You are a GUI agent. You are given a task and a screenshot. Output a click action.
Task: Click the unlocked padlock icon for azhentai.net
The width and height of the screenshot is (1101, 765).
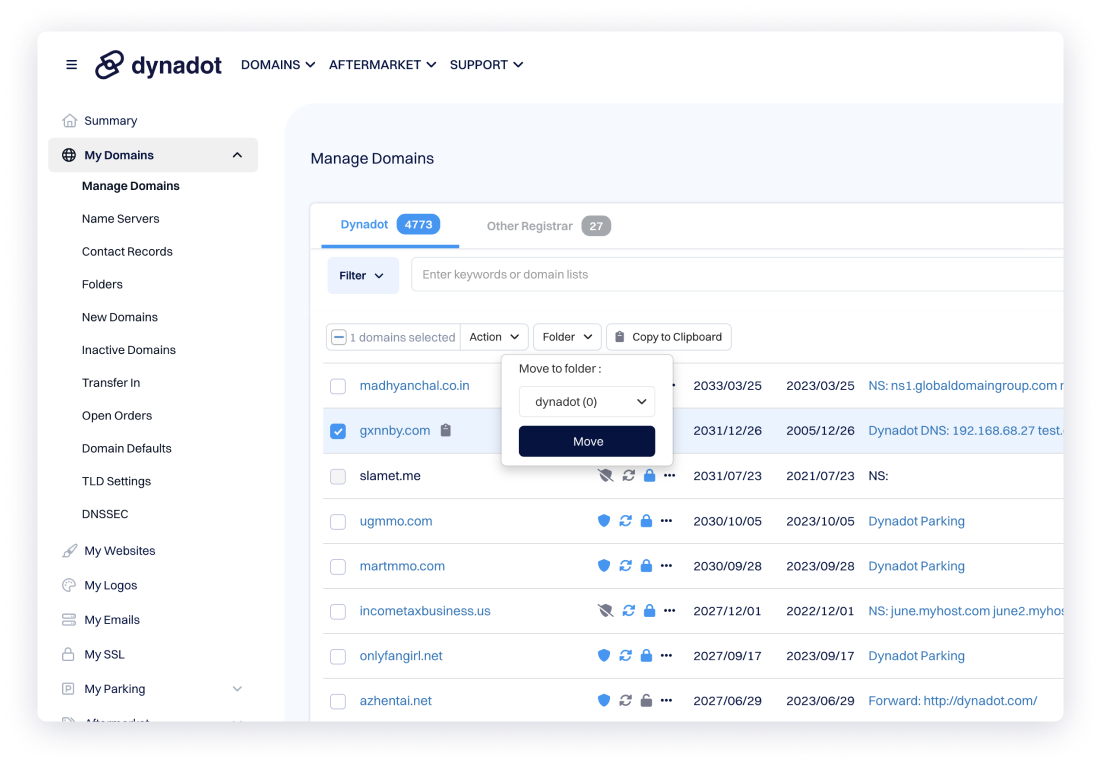point(647,701)
